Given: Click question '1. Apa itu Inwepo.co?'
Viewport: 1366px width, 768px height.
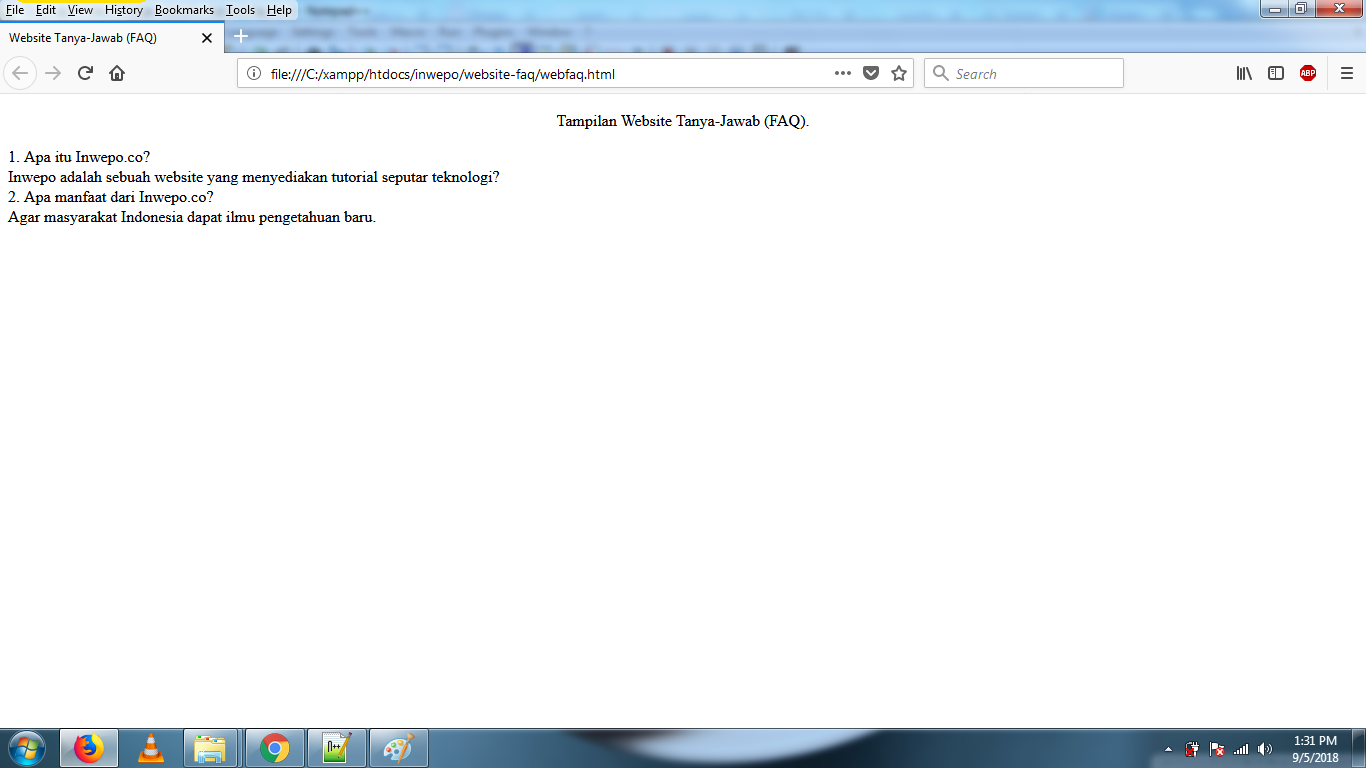Looking at the screenshot, I should (x=79, y=157).
